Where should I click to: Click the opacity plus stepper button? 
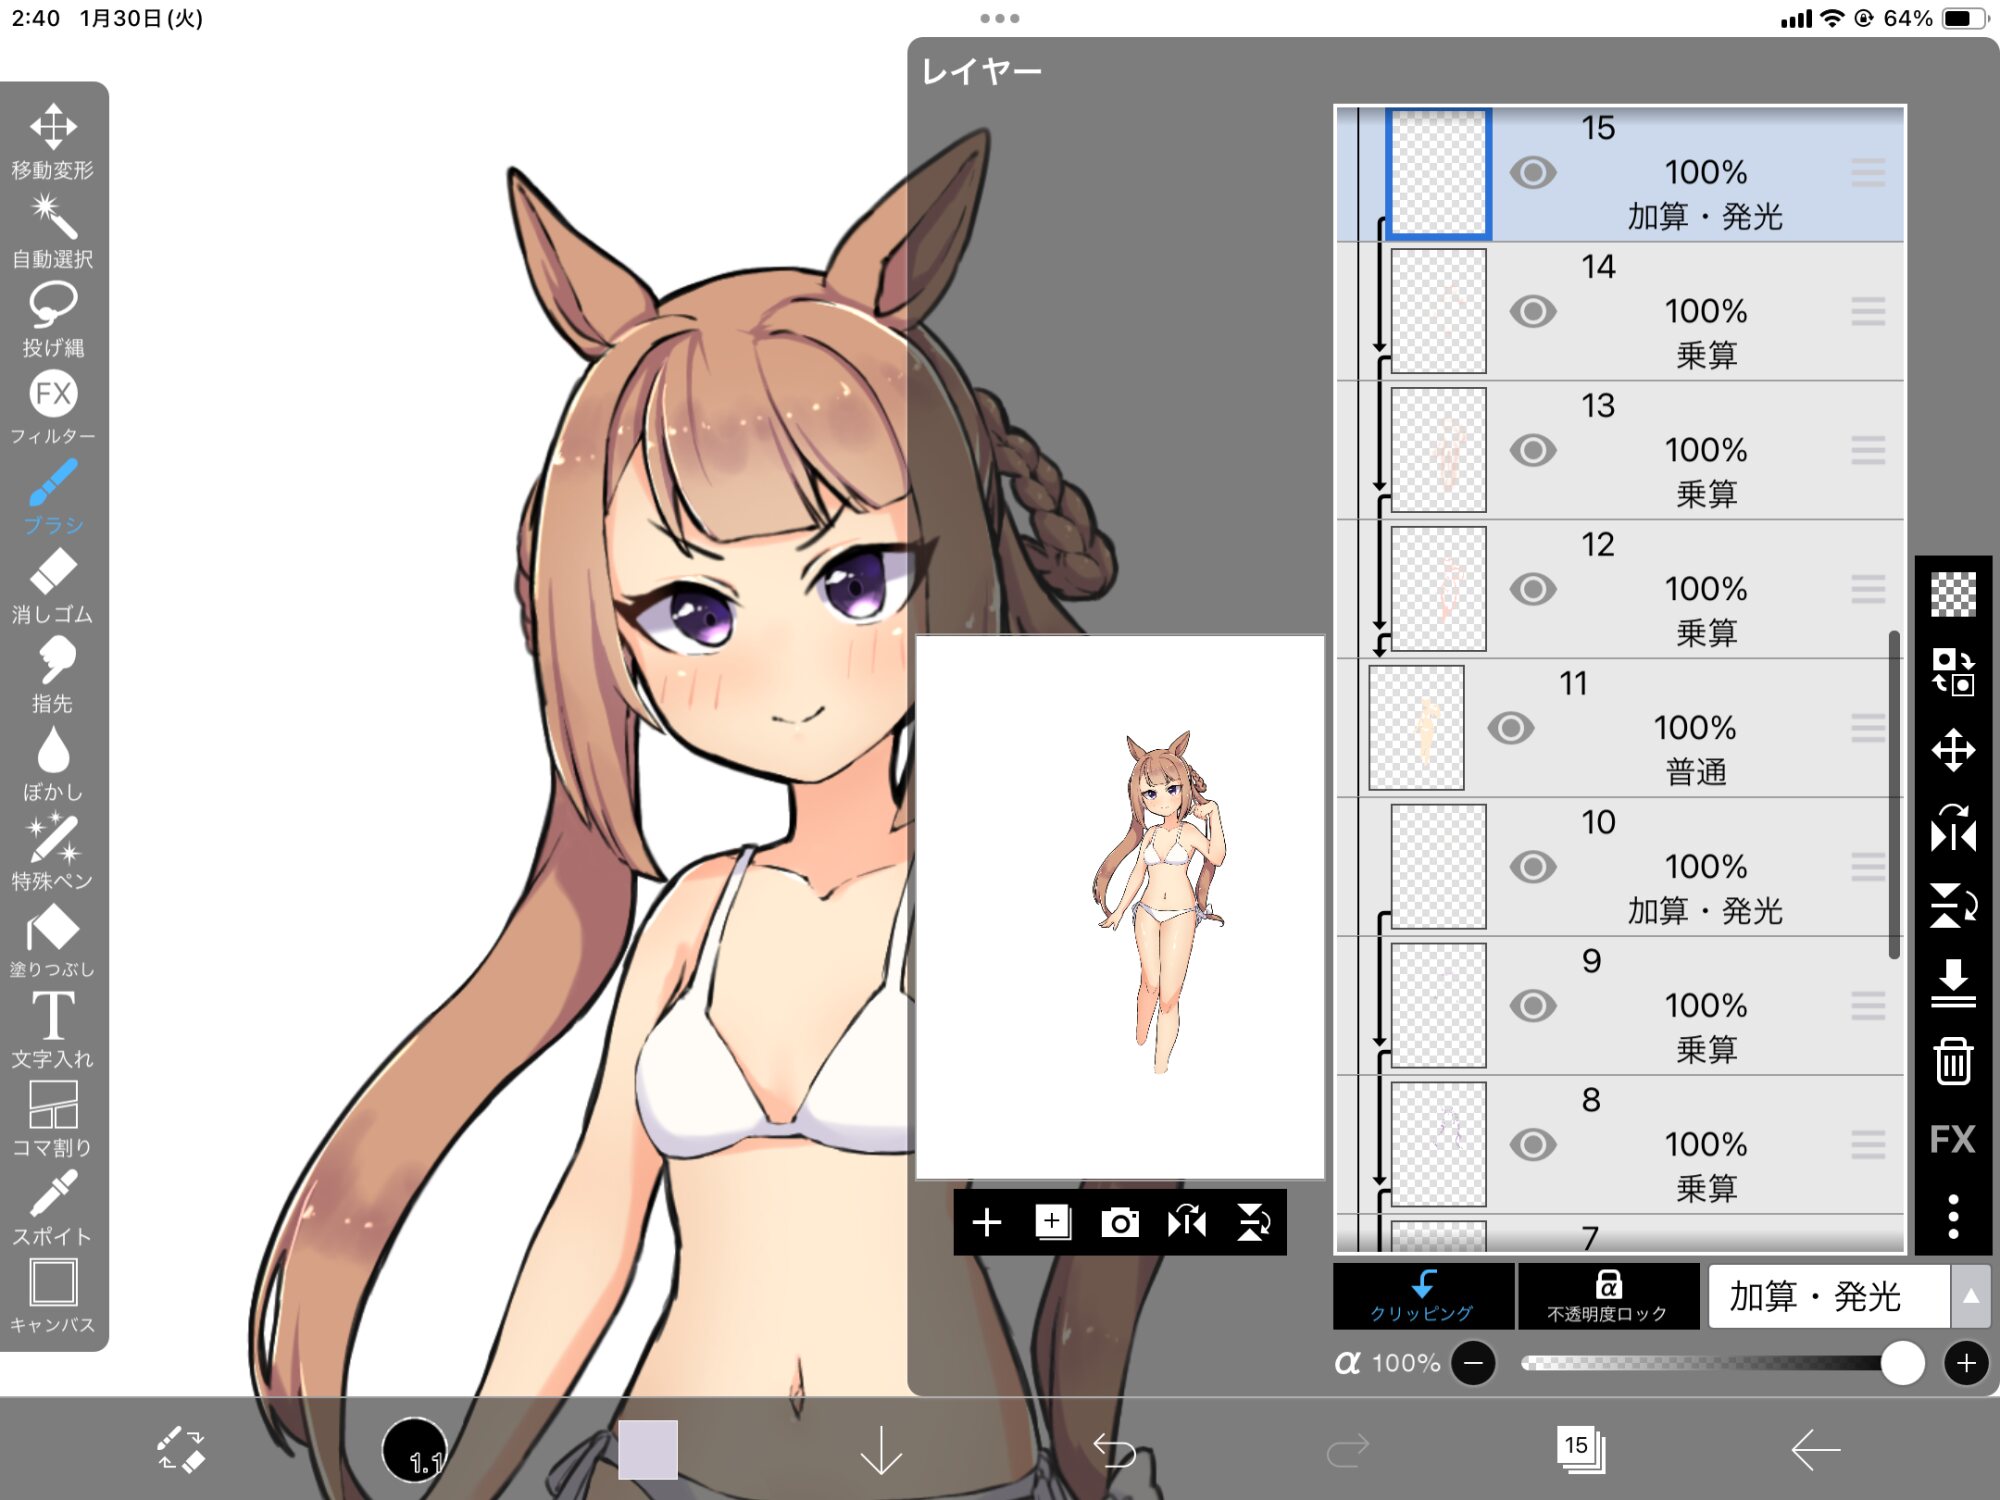[x=1965, y=1363]
